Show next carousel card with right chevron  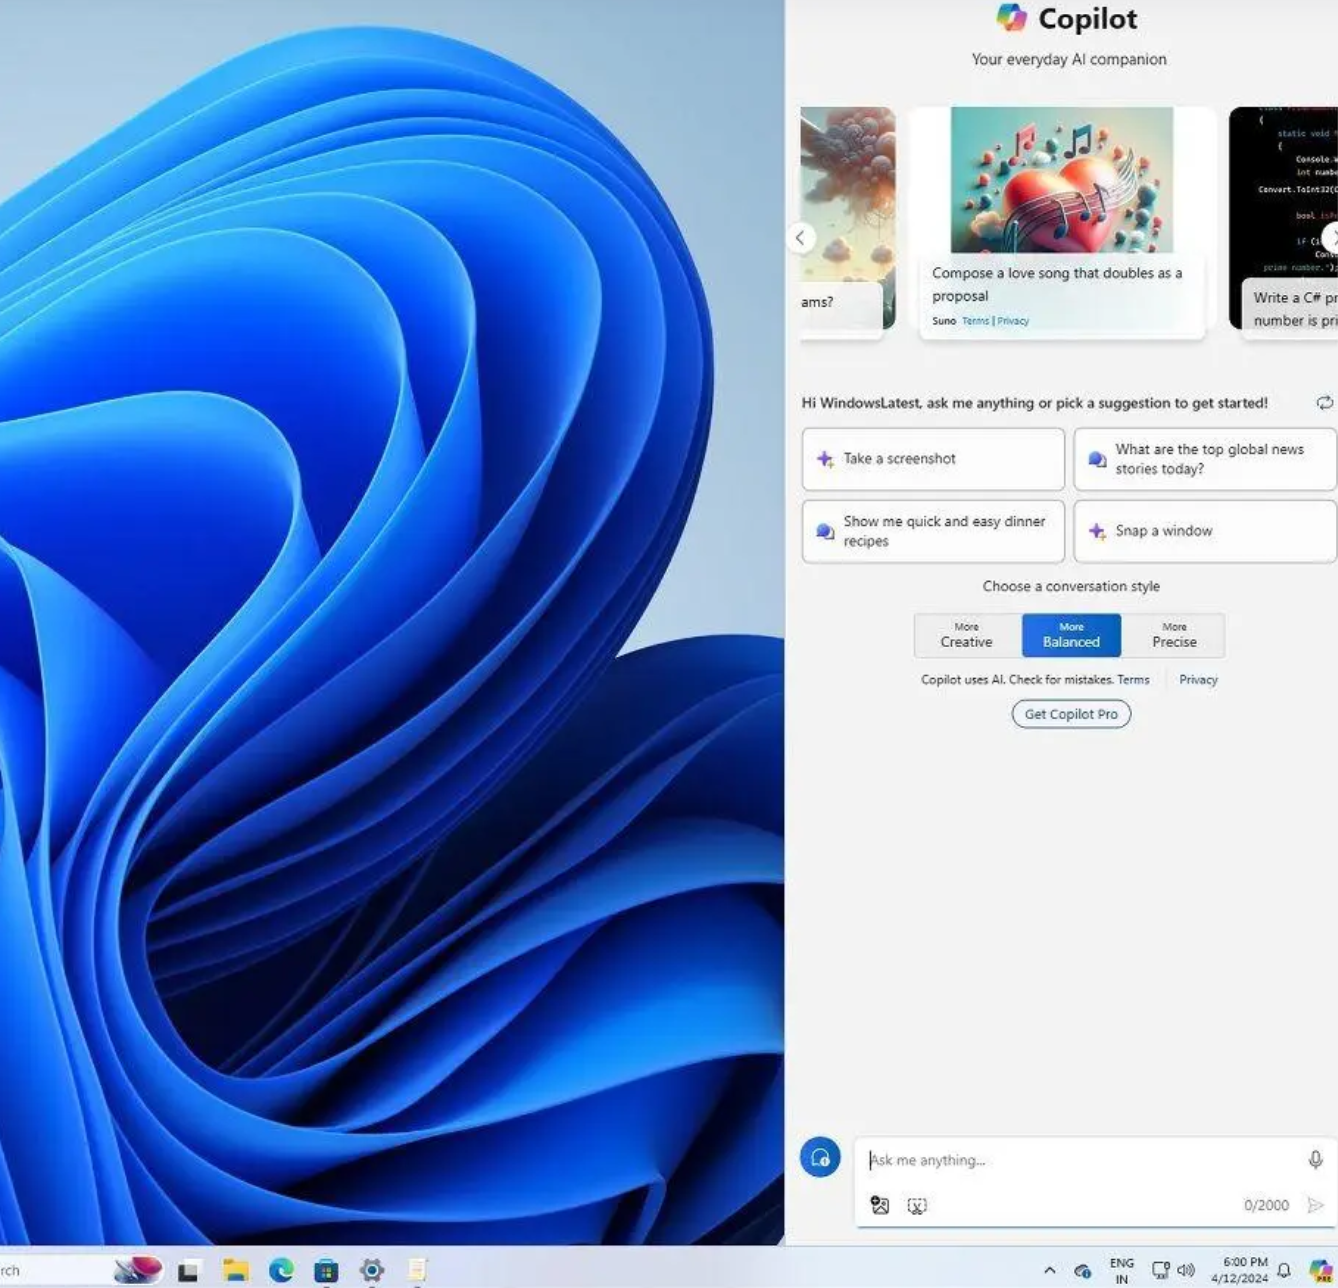[1331, 238]
